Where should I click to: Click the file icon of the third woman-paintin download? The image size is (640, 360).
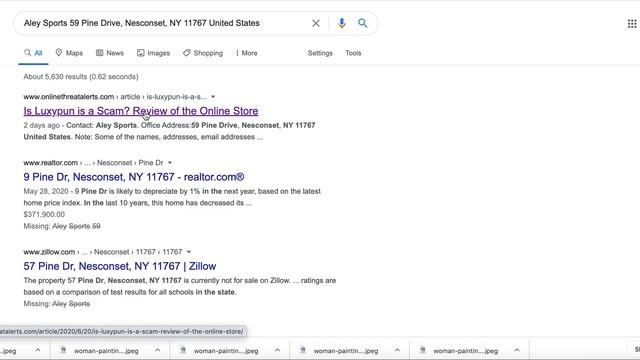pyautogui.click(x=303, y=350)
